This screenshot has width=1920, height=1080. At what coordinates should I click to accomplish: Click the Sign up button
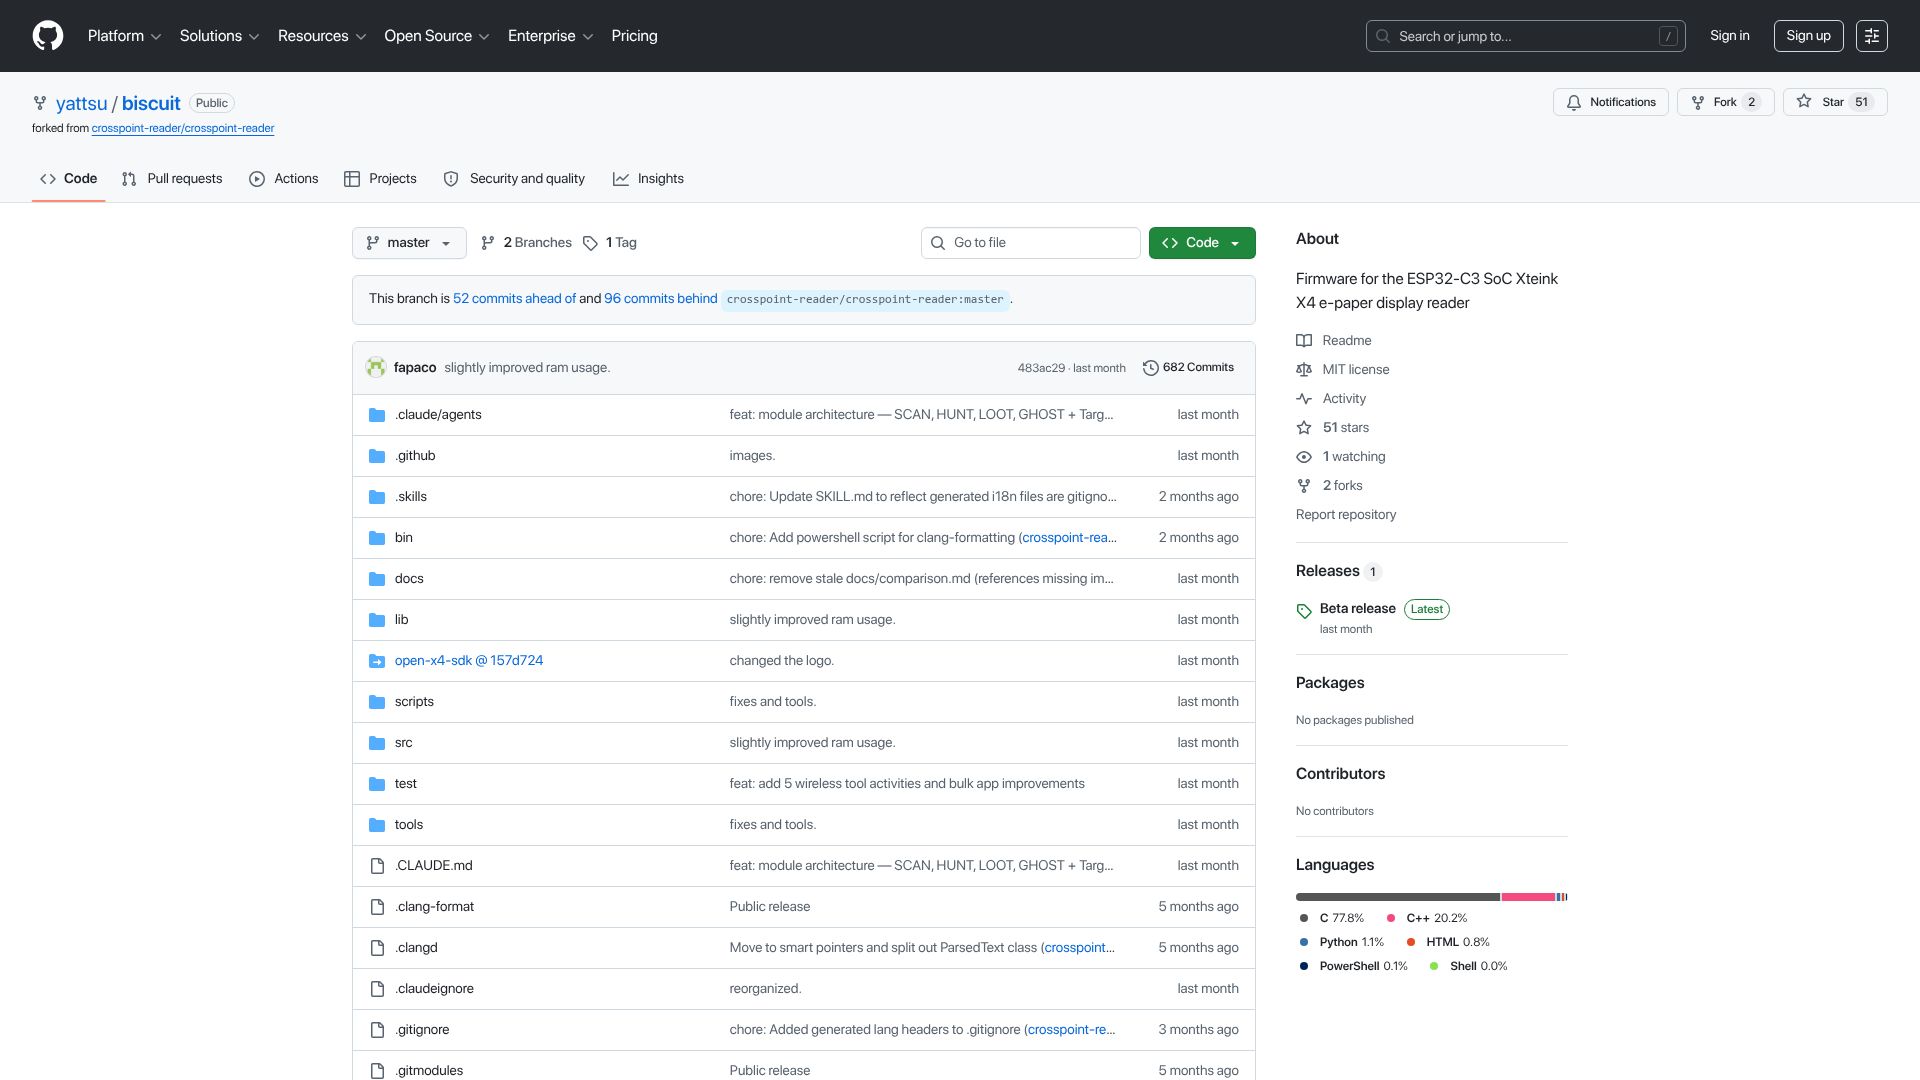point(1808,36)
